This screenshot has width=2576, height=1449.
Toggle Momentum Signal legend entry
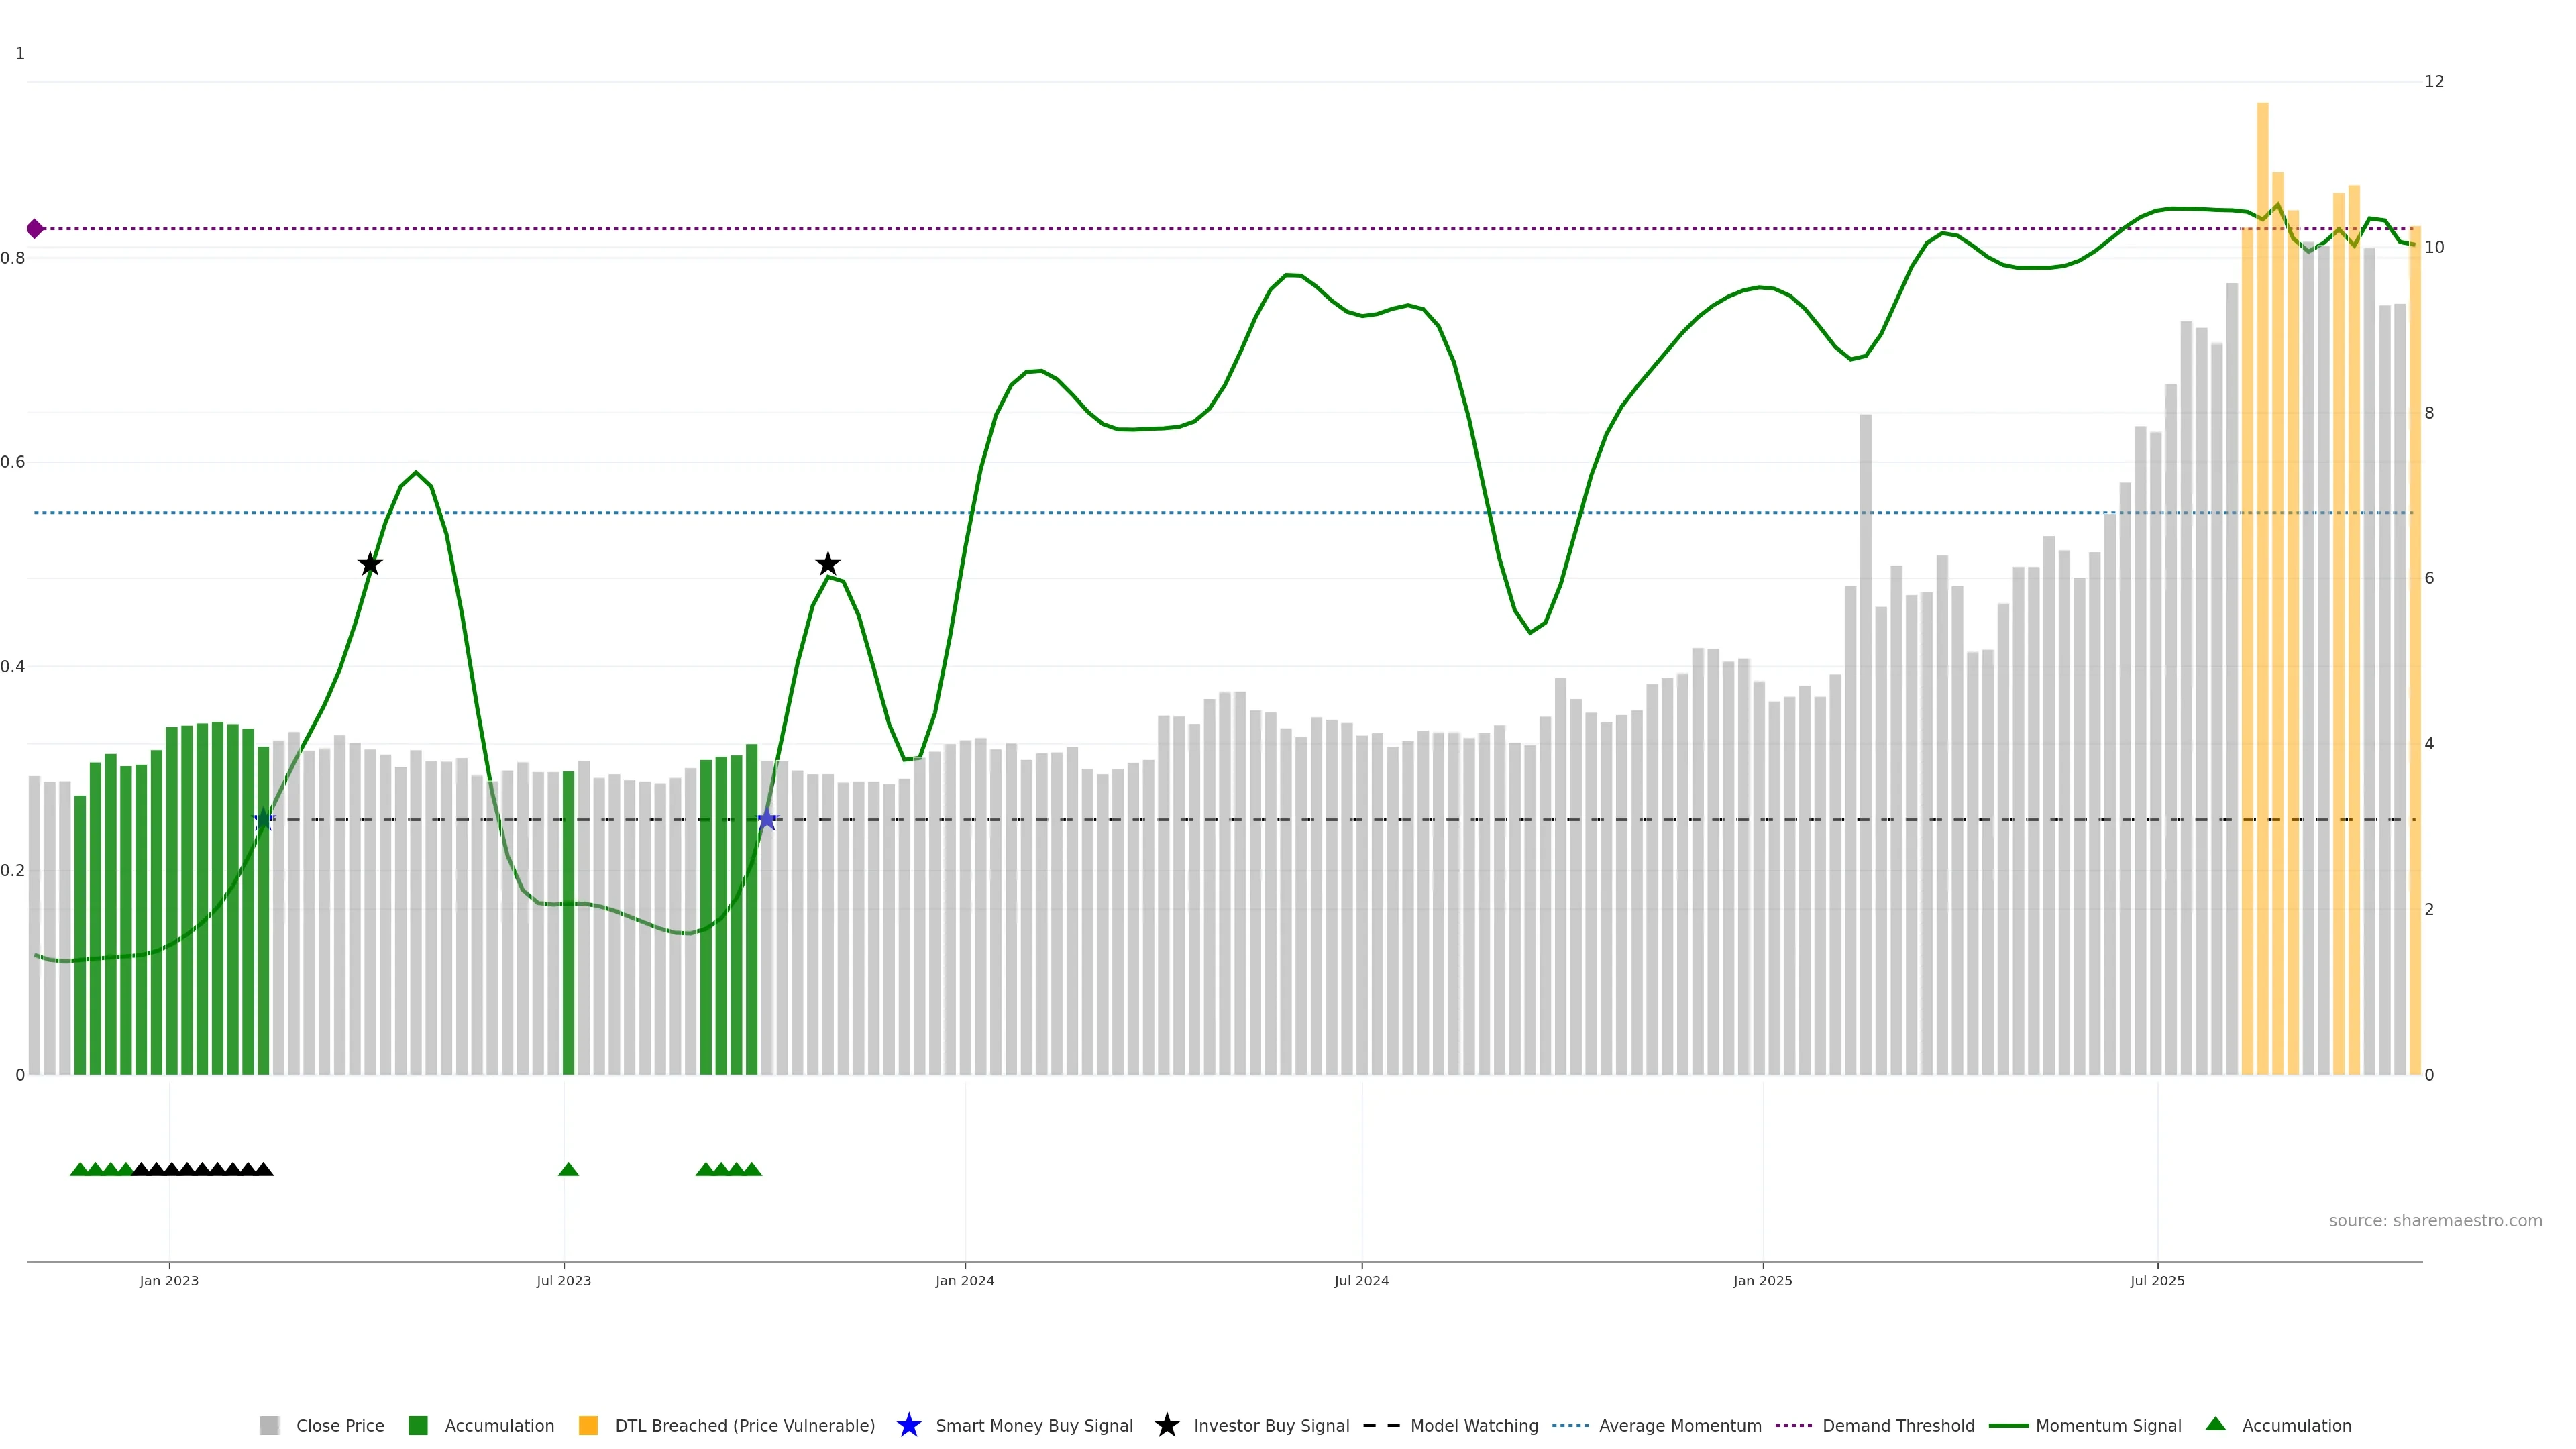click(x=2107, y=1425)
